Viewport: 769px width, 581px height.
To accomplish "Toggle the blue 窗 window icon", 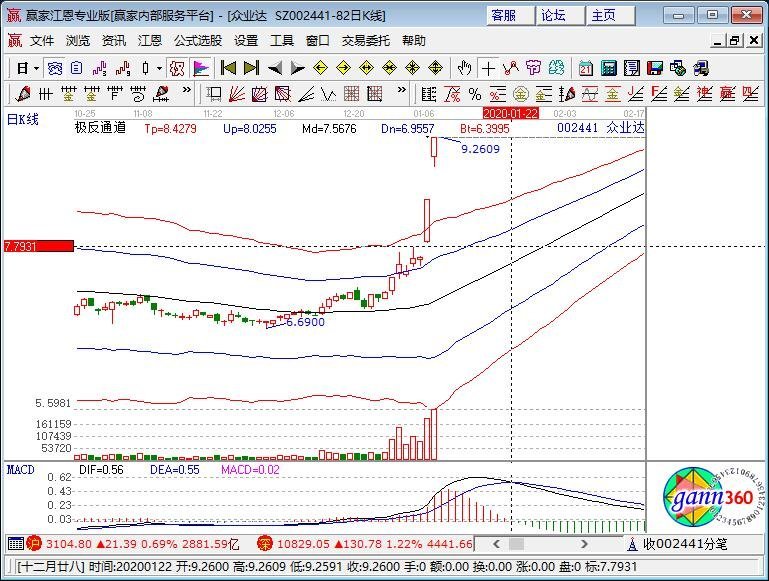I will tap(54, 68).
